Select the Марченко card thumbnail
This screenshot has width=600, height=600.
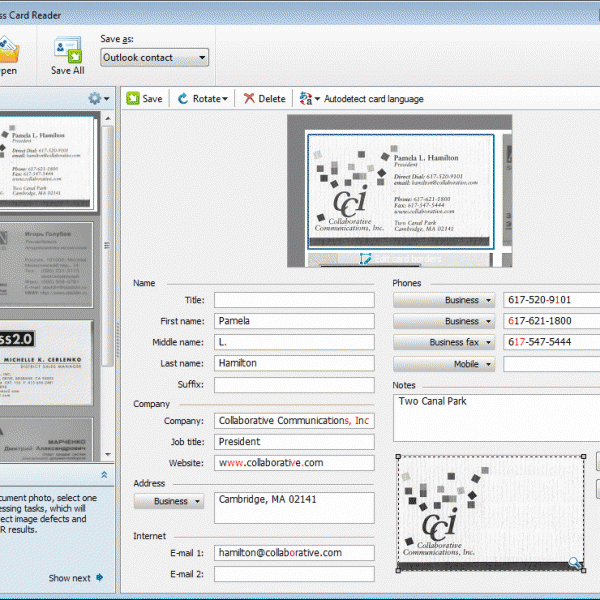(46, 440)
